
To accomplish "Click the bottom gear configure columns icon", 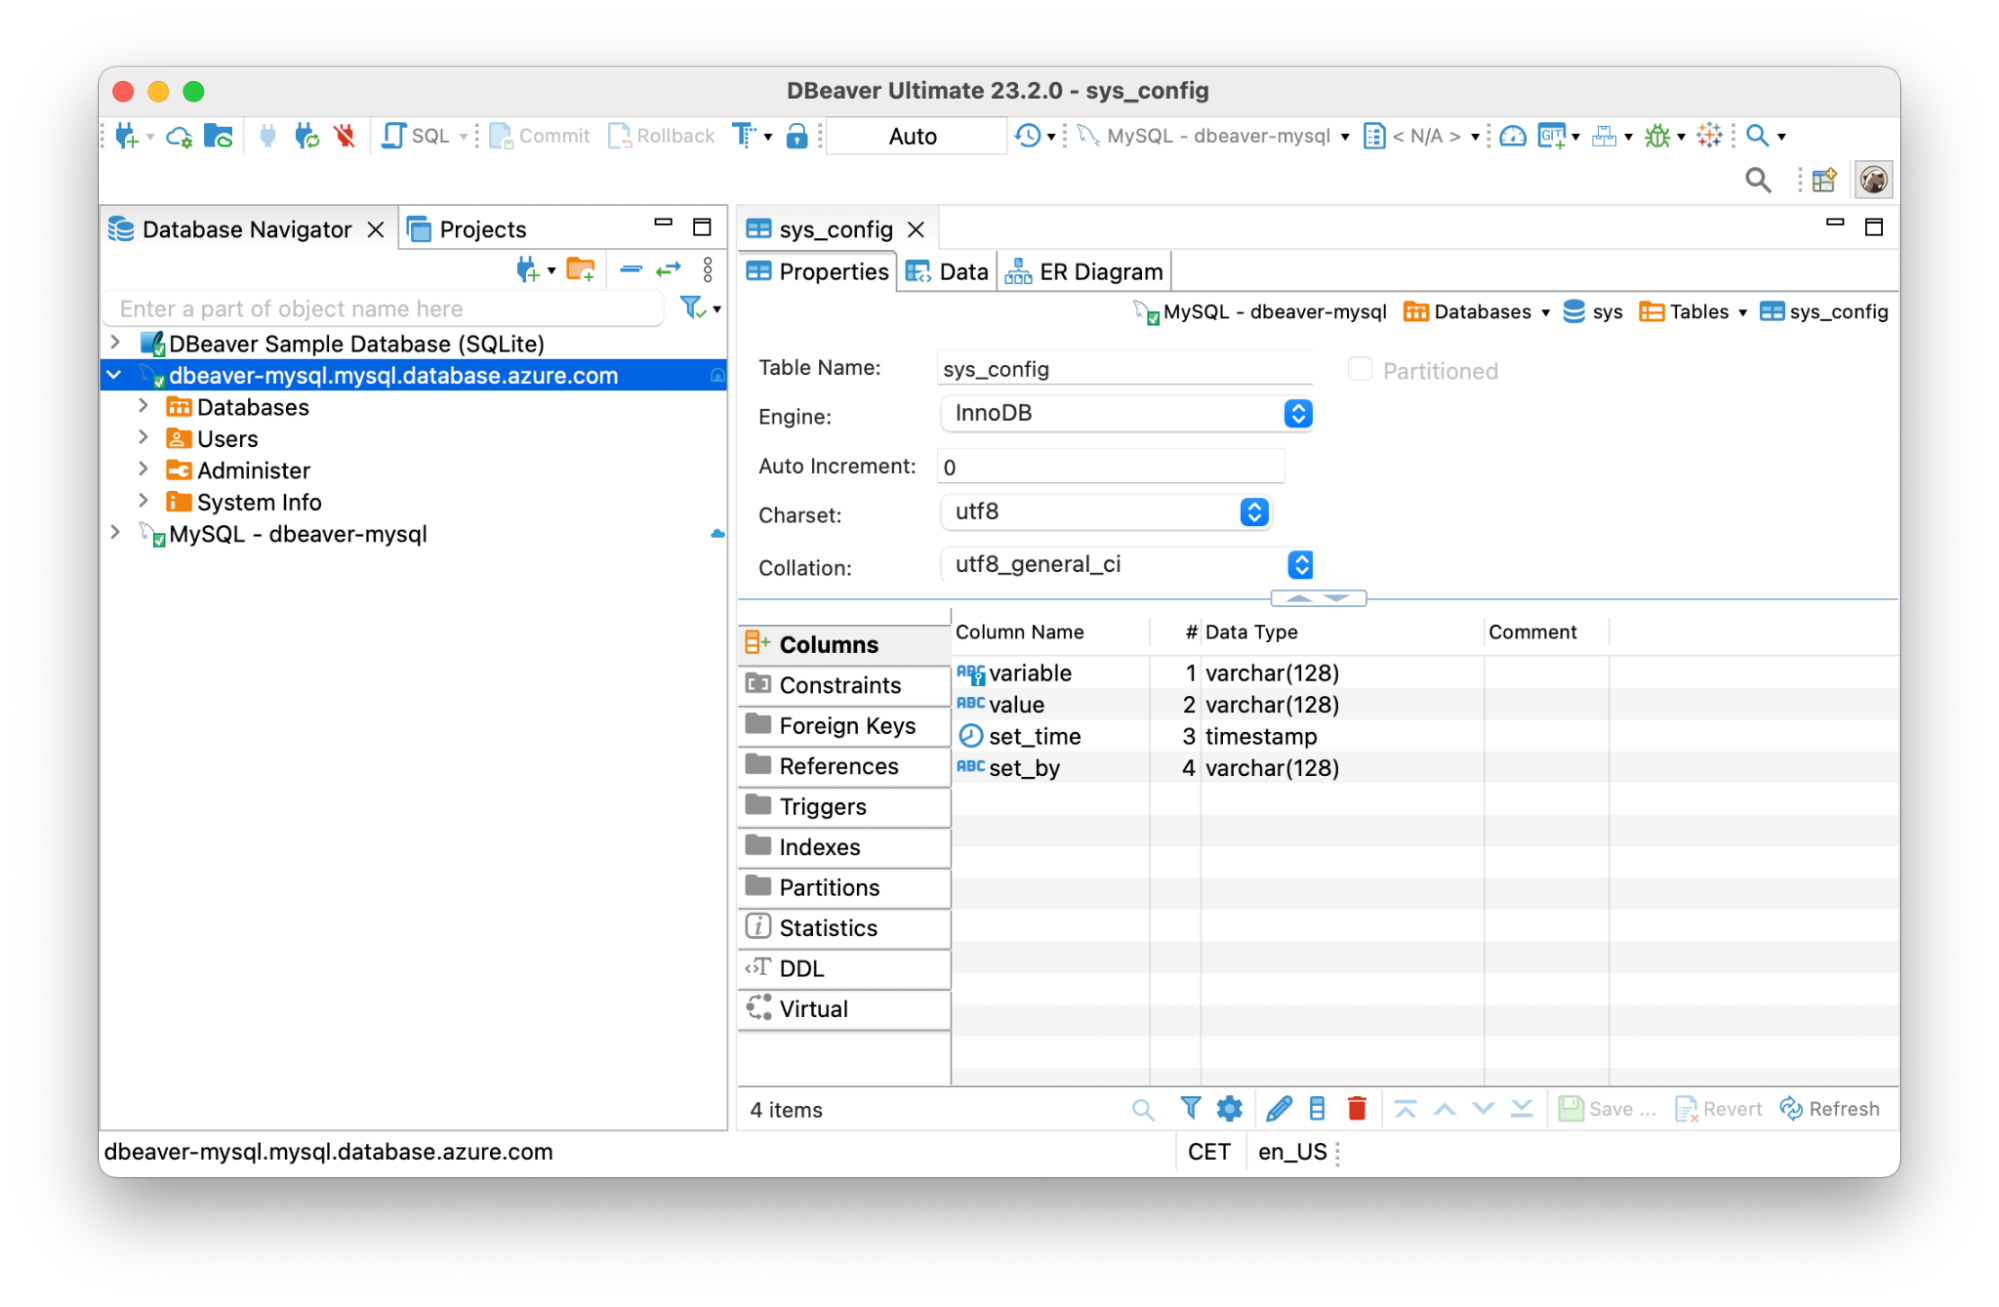I will 1229,1108.
